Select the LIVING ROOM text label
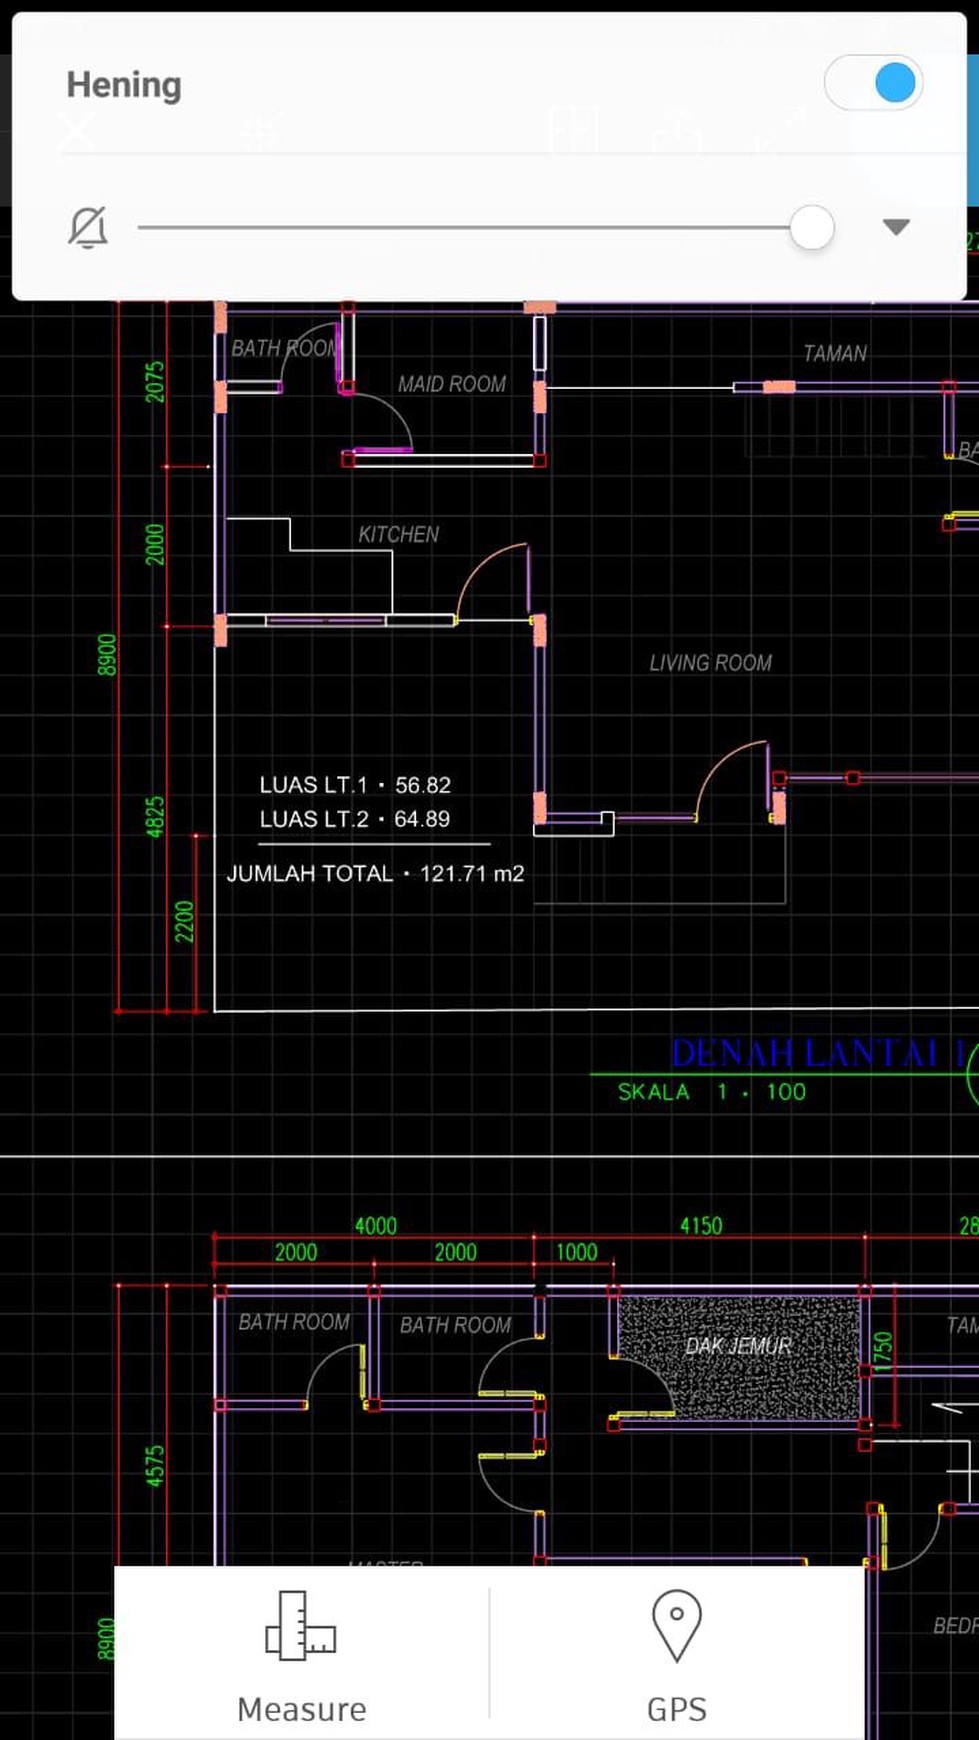979x1740 pixels. (x=710, y=663)
